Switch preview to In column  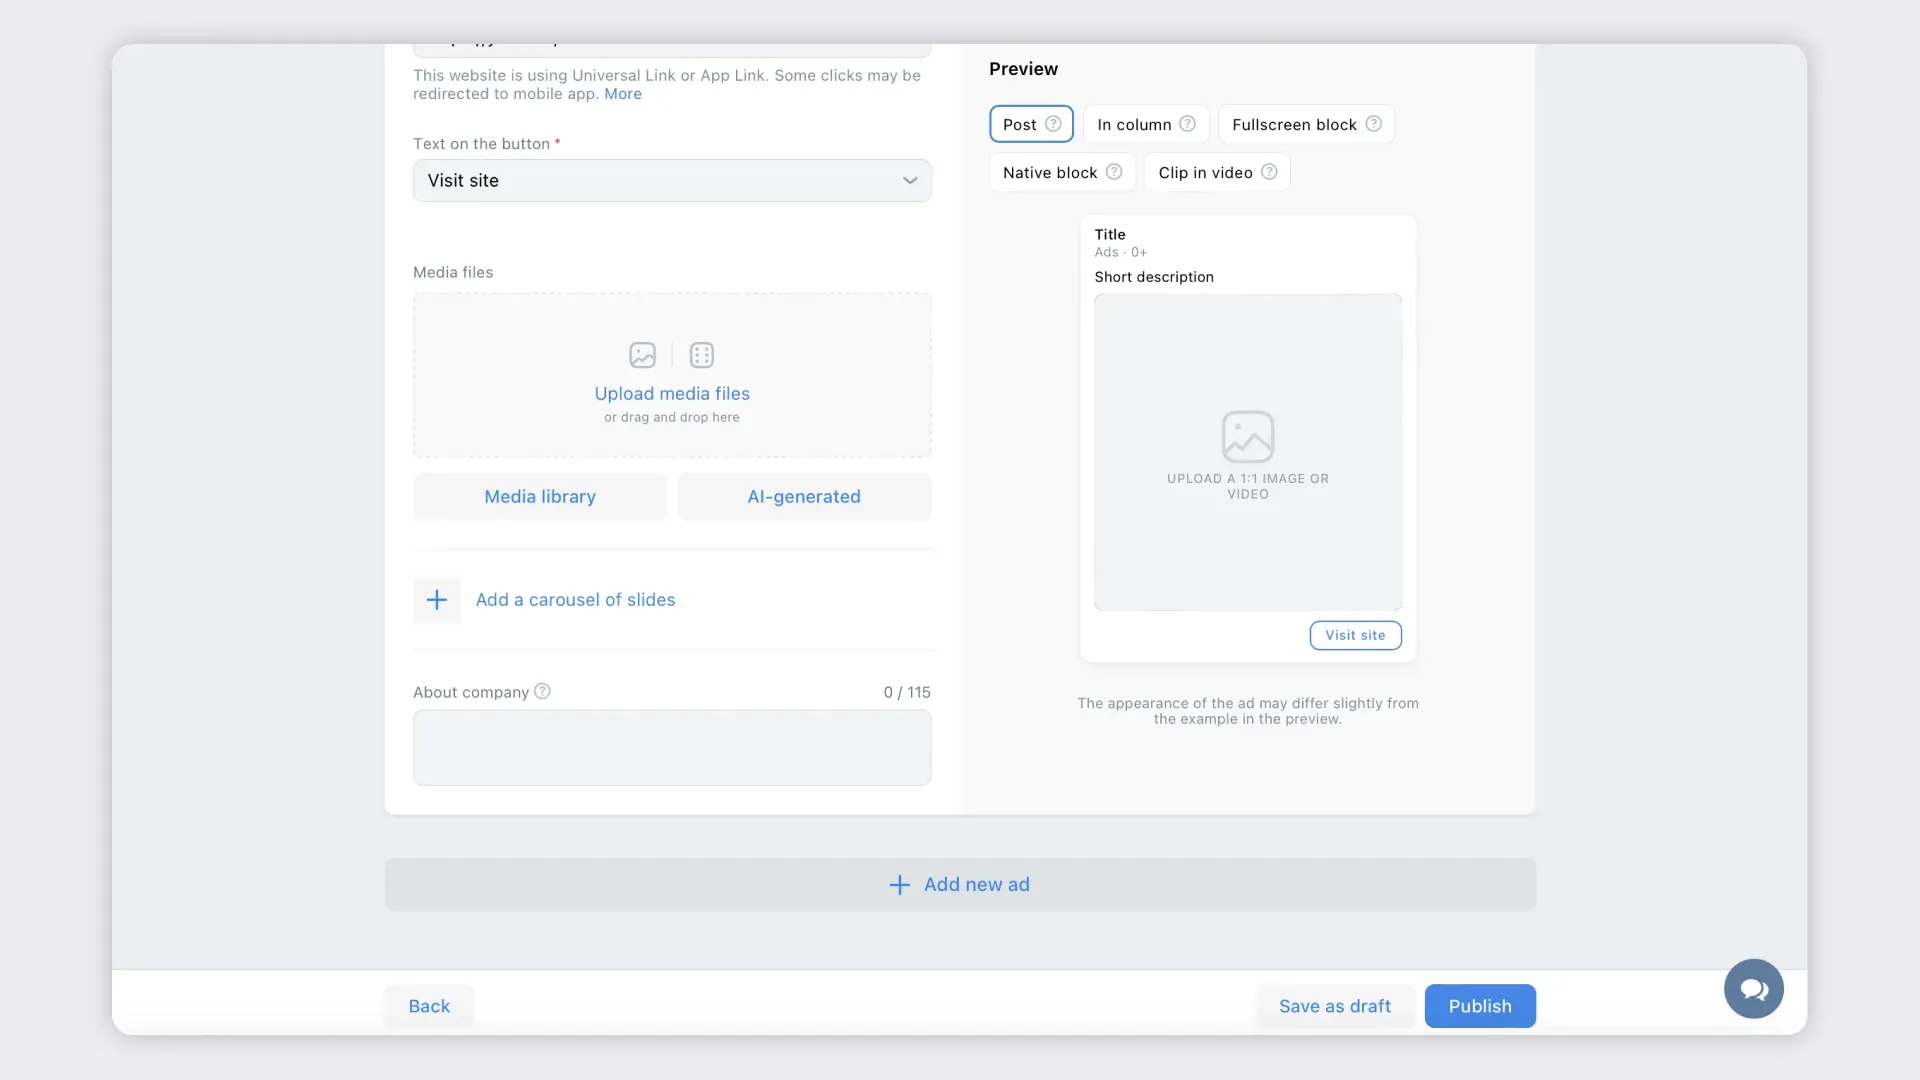(x=1133, y=124)
